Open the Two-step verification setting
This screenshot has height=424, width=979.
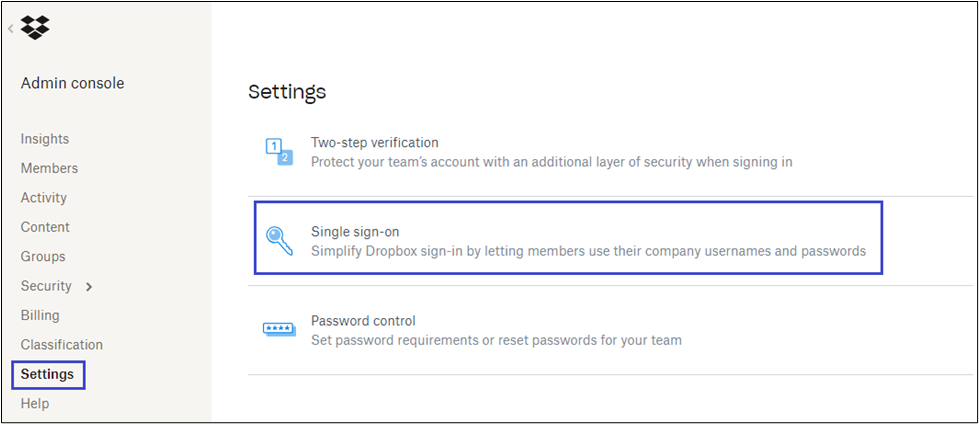click(375, 143)
